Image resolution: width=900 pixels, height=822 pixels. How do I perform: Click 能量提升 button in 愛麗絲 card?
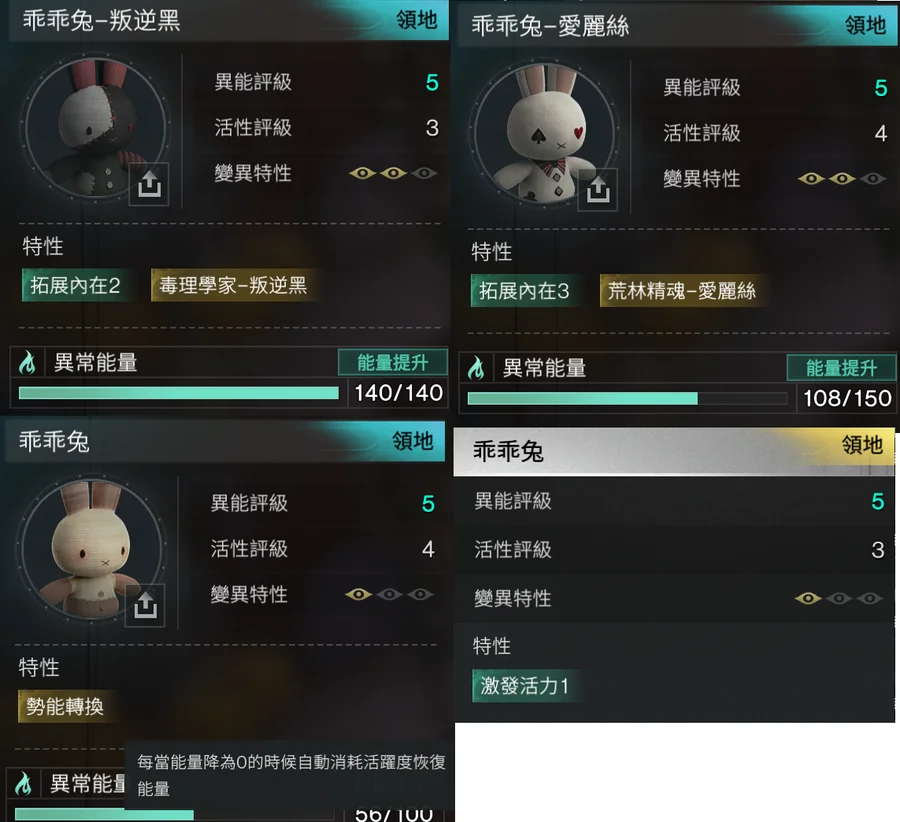click(841, 368)
